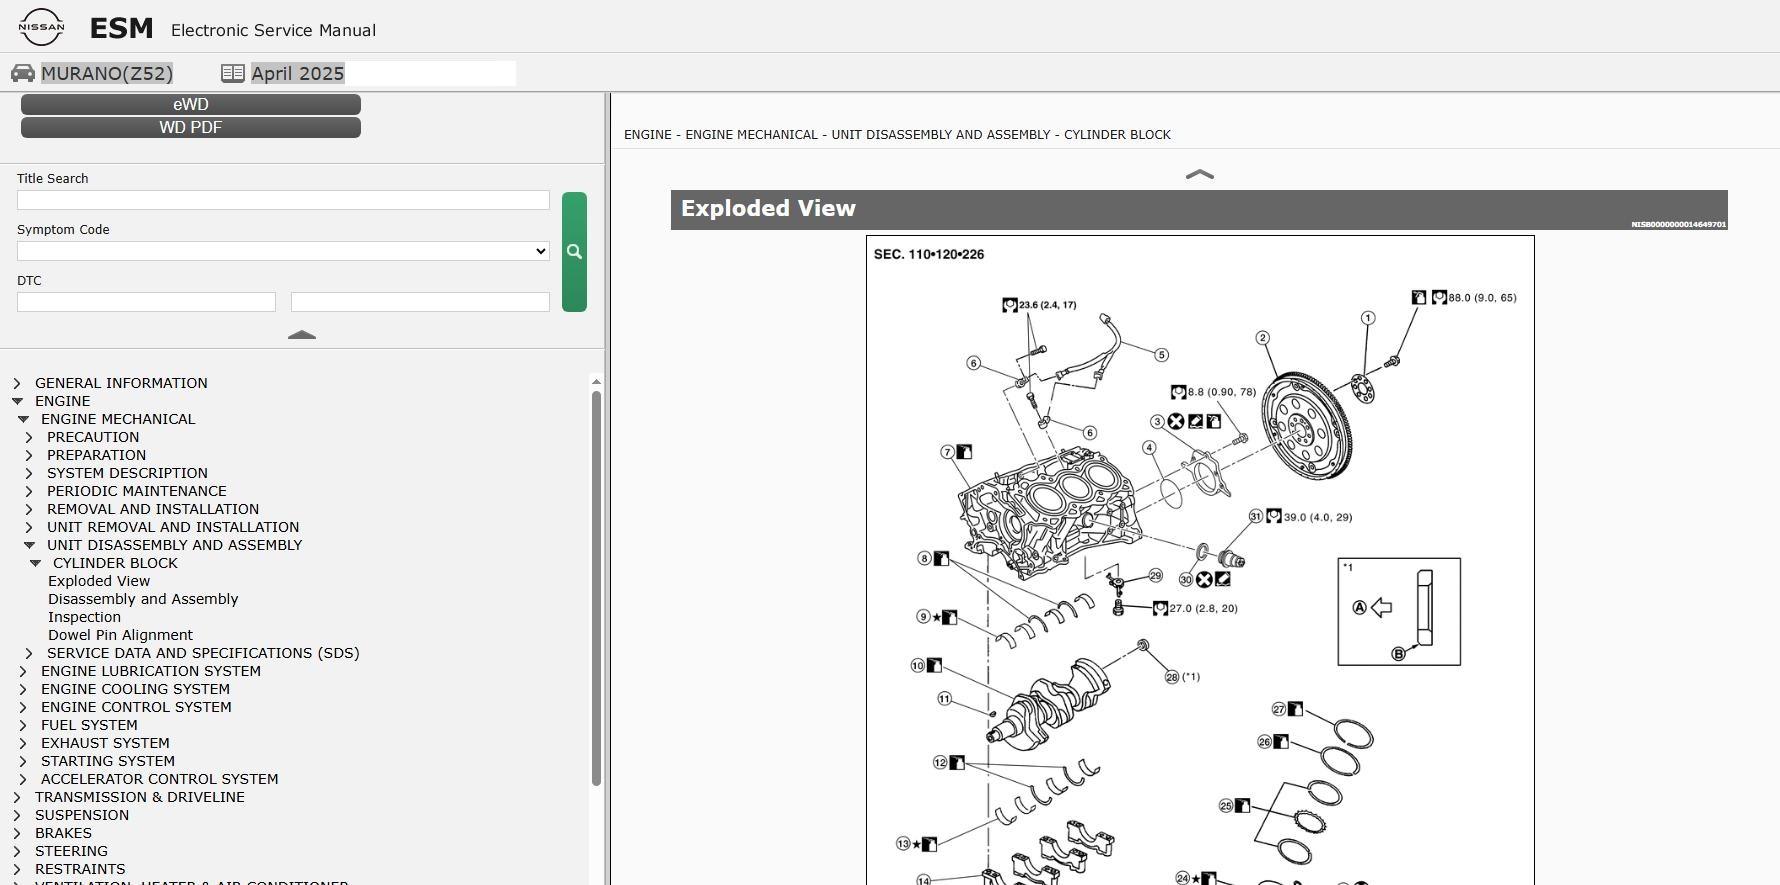Viewport: 1780px width, 885px height.
Task: Click the breadcrumb path text
Action: coord(897,134)
